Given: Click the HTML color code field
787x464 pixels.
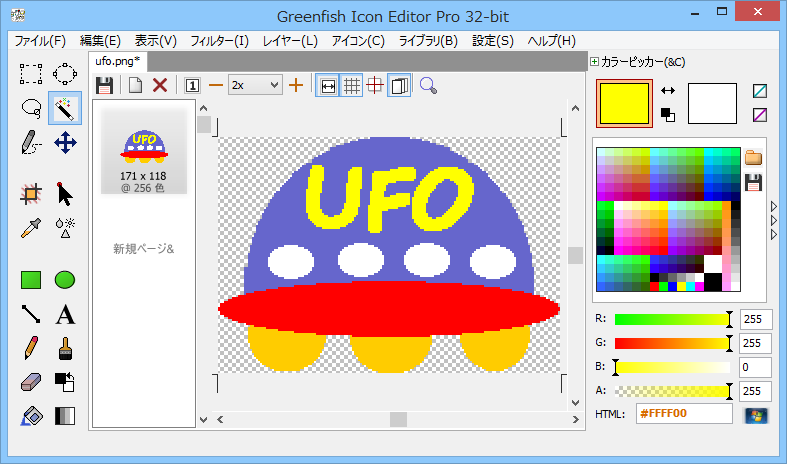Looking at the screenshot, I should 683,414.
